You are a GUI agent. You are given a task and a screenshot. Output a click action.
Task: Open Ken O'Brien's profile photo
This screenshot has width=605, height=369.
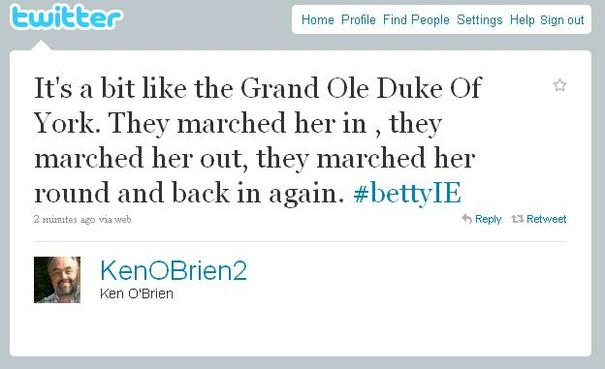(x=57, y=280)
